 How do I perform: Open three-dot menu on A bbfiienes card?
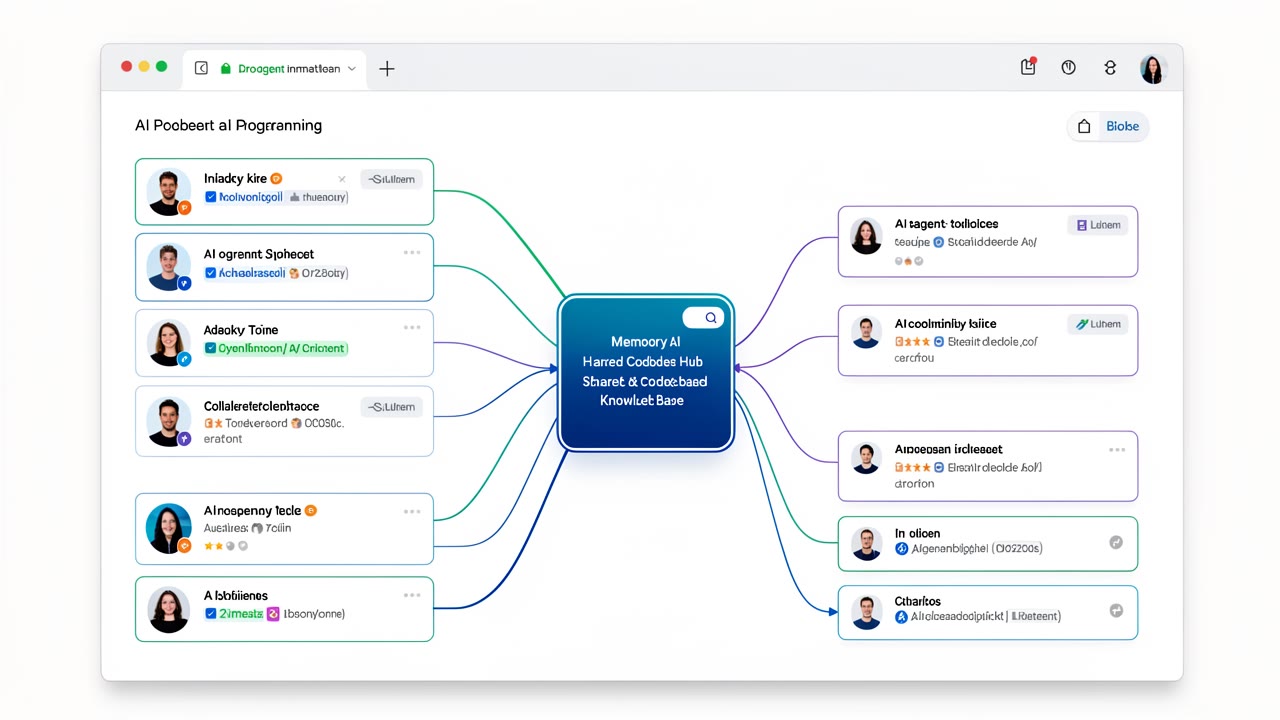(x=412, y=595)
